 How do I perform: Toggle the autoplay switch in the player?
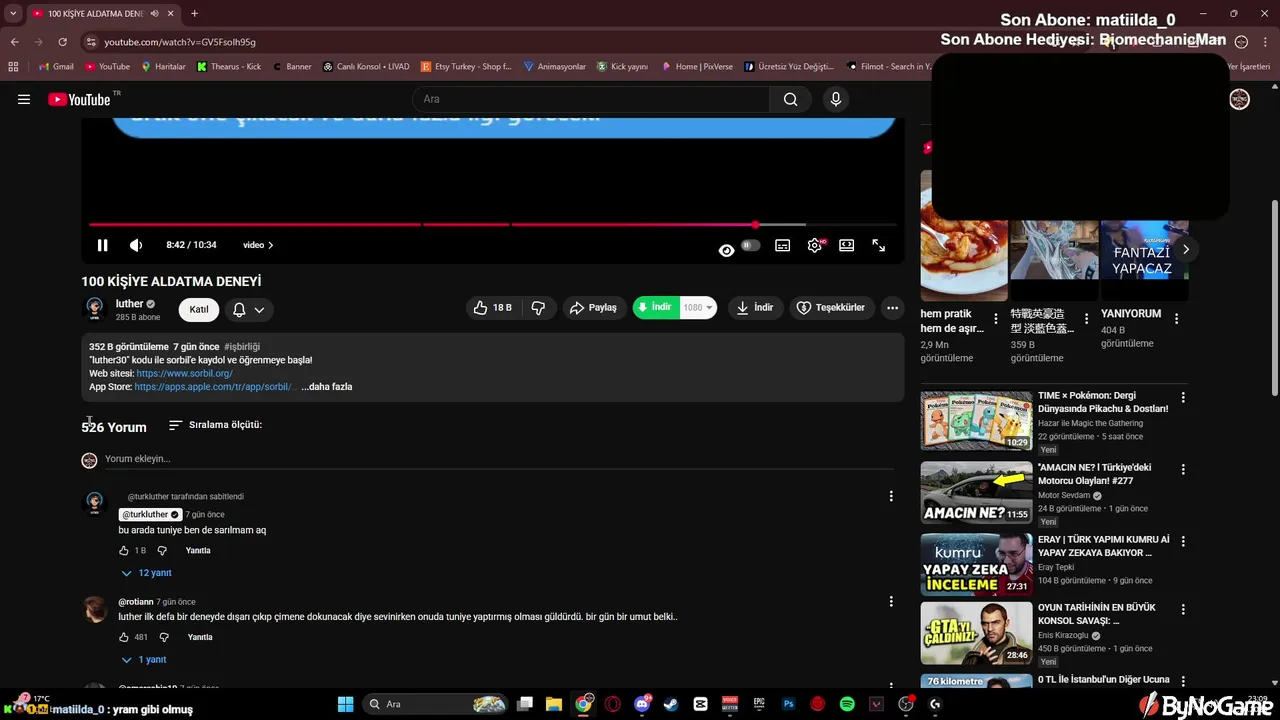(750, 245)
